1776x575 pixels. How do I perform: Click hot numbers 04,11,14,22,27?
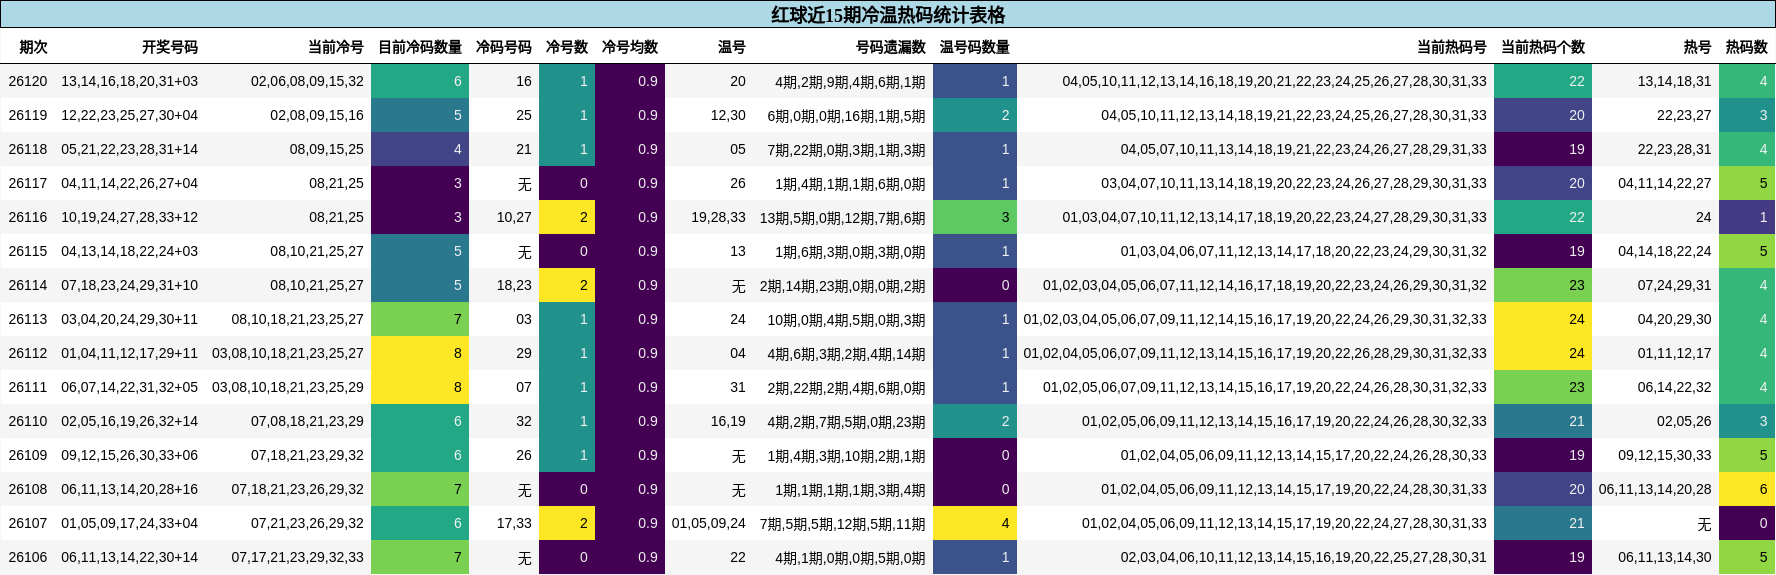tap(1665, 183)
